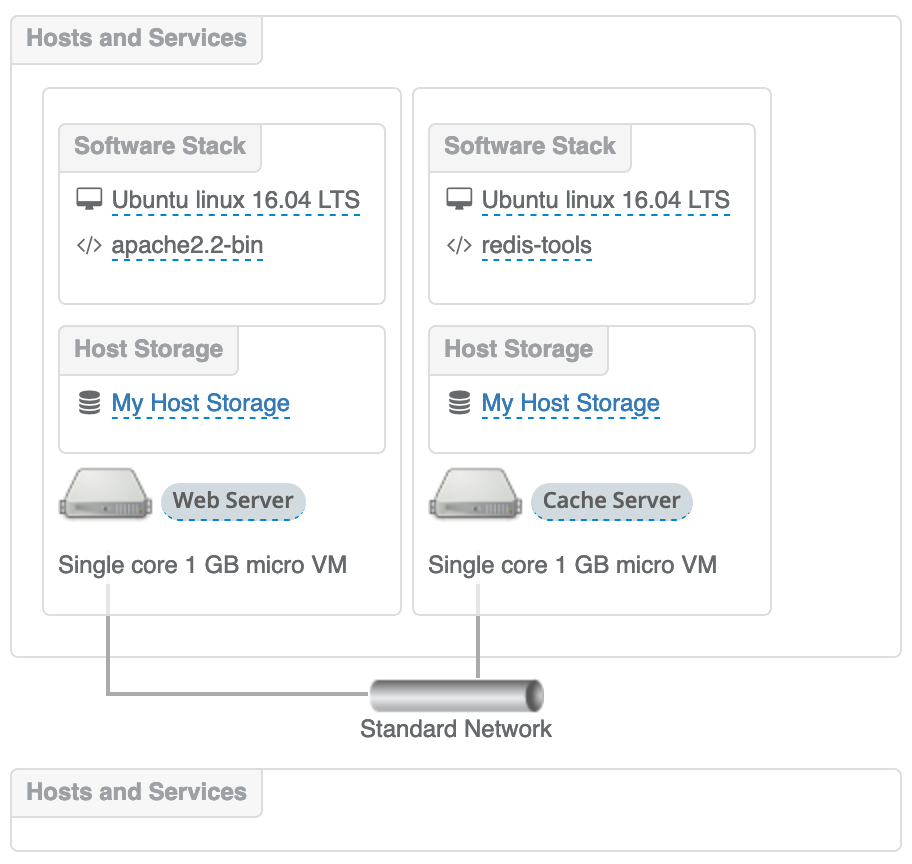Click the database icon in Cache Server storage

tap(459, 403)
